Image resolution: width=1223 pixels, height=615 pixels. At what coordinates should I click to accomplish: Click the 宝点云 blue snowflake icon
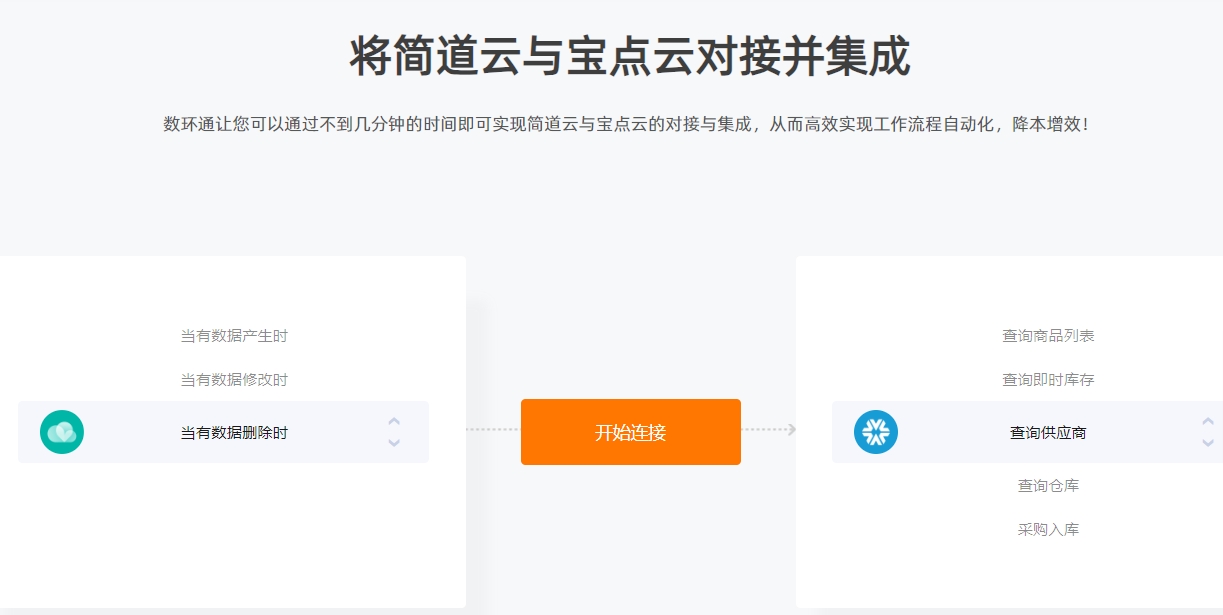pyautogui.click(x=876, y=432)
